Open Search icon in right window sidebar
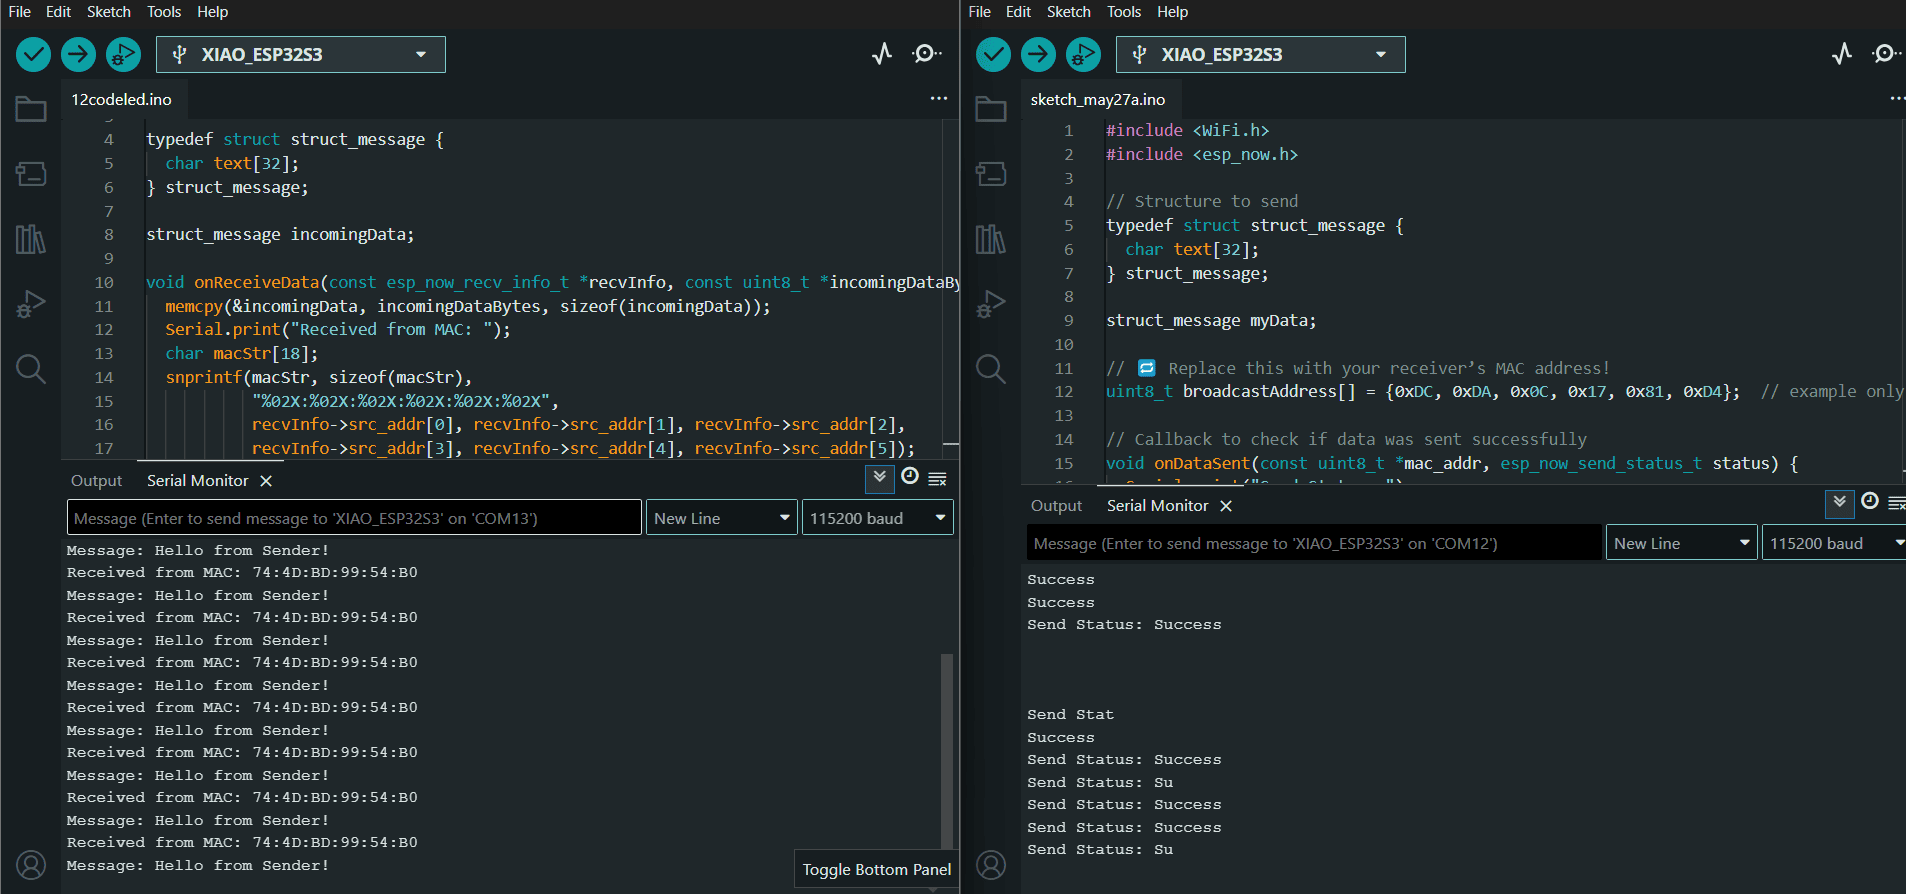1906x894 pixels. click(991, 369)
